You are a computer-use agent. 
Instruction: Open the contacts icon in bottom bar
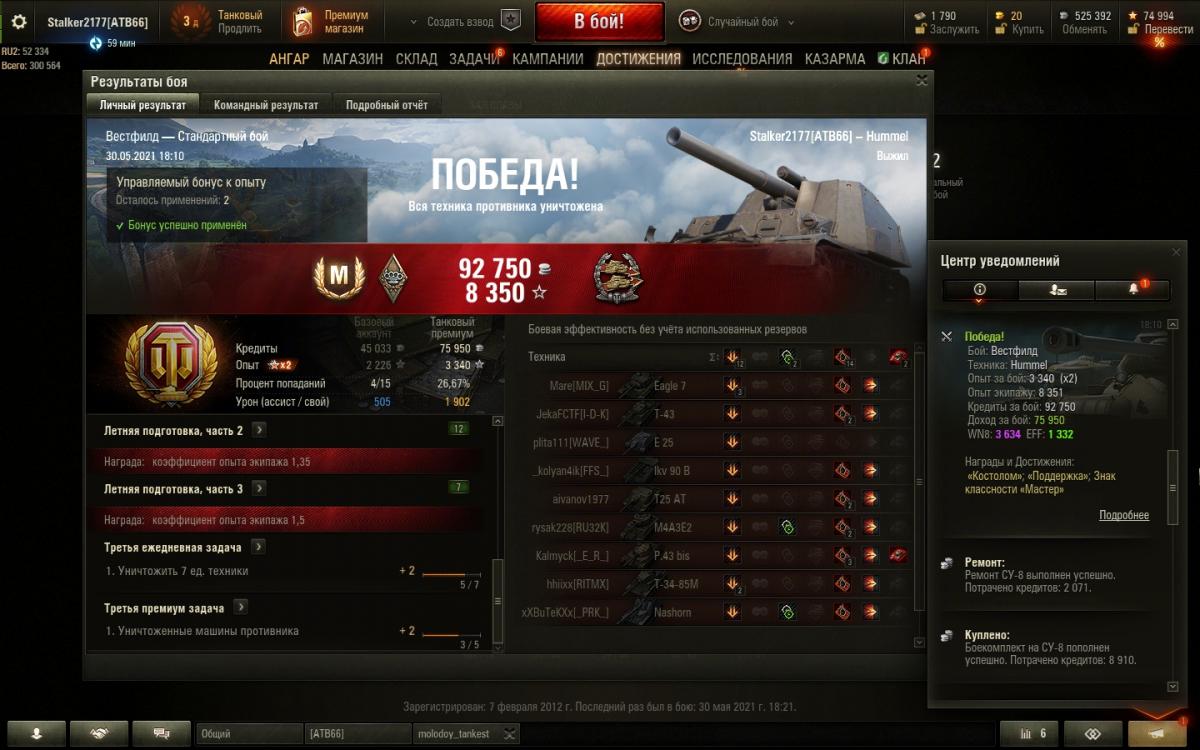click(x=36, y=734)
